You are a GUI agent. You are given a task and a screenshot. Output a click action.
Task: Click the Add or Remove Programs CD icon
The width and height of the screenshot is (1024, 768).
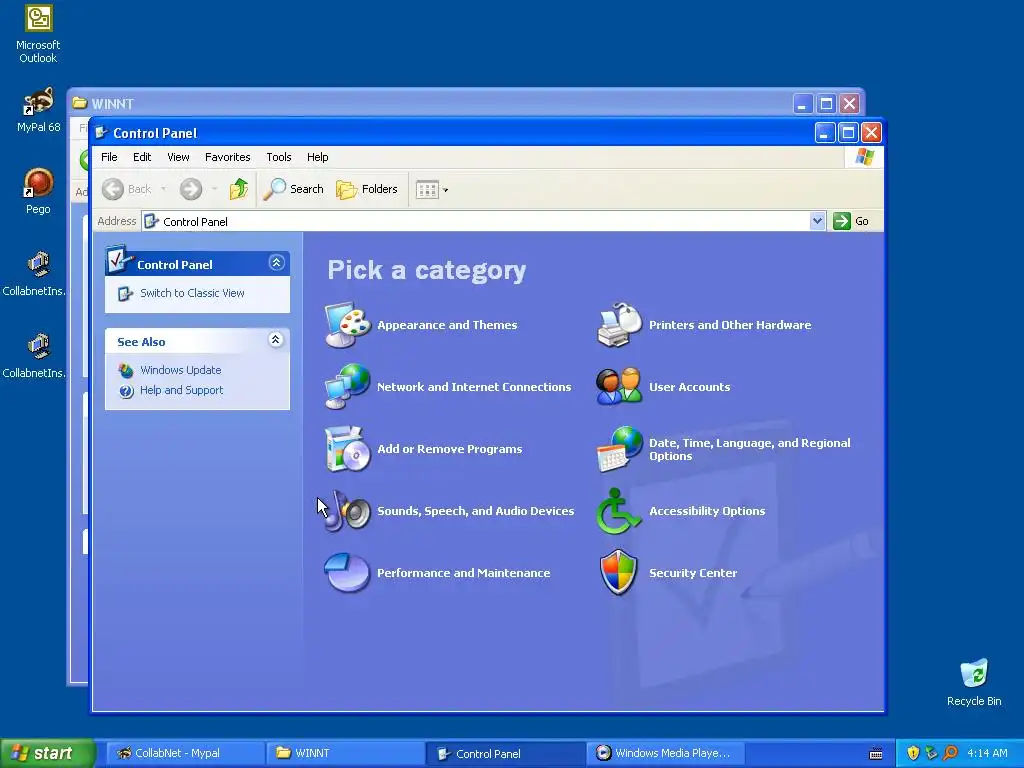pos(348,449)
